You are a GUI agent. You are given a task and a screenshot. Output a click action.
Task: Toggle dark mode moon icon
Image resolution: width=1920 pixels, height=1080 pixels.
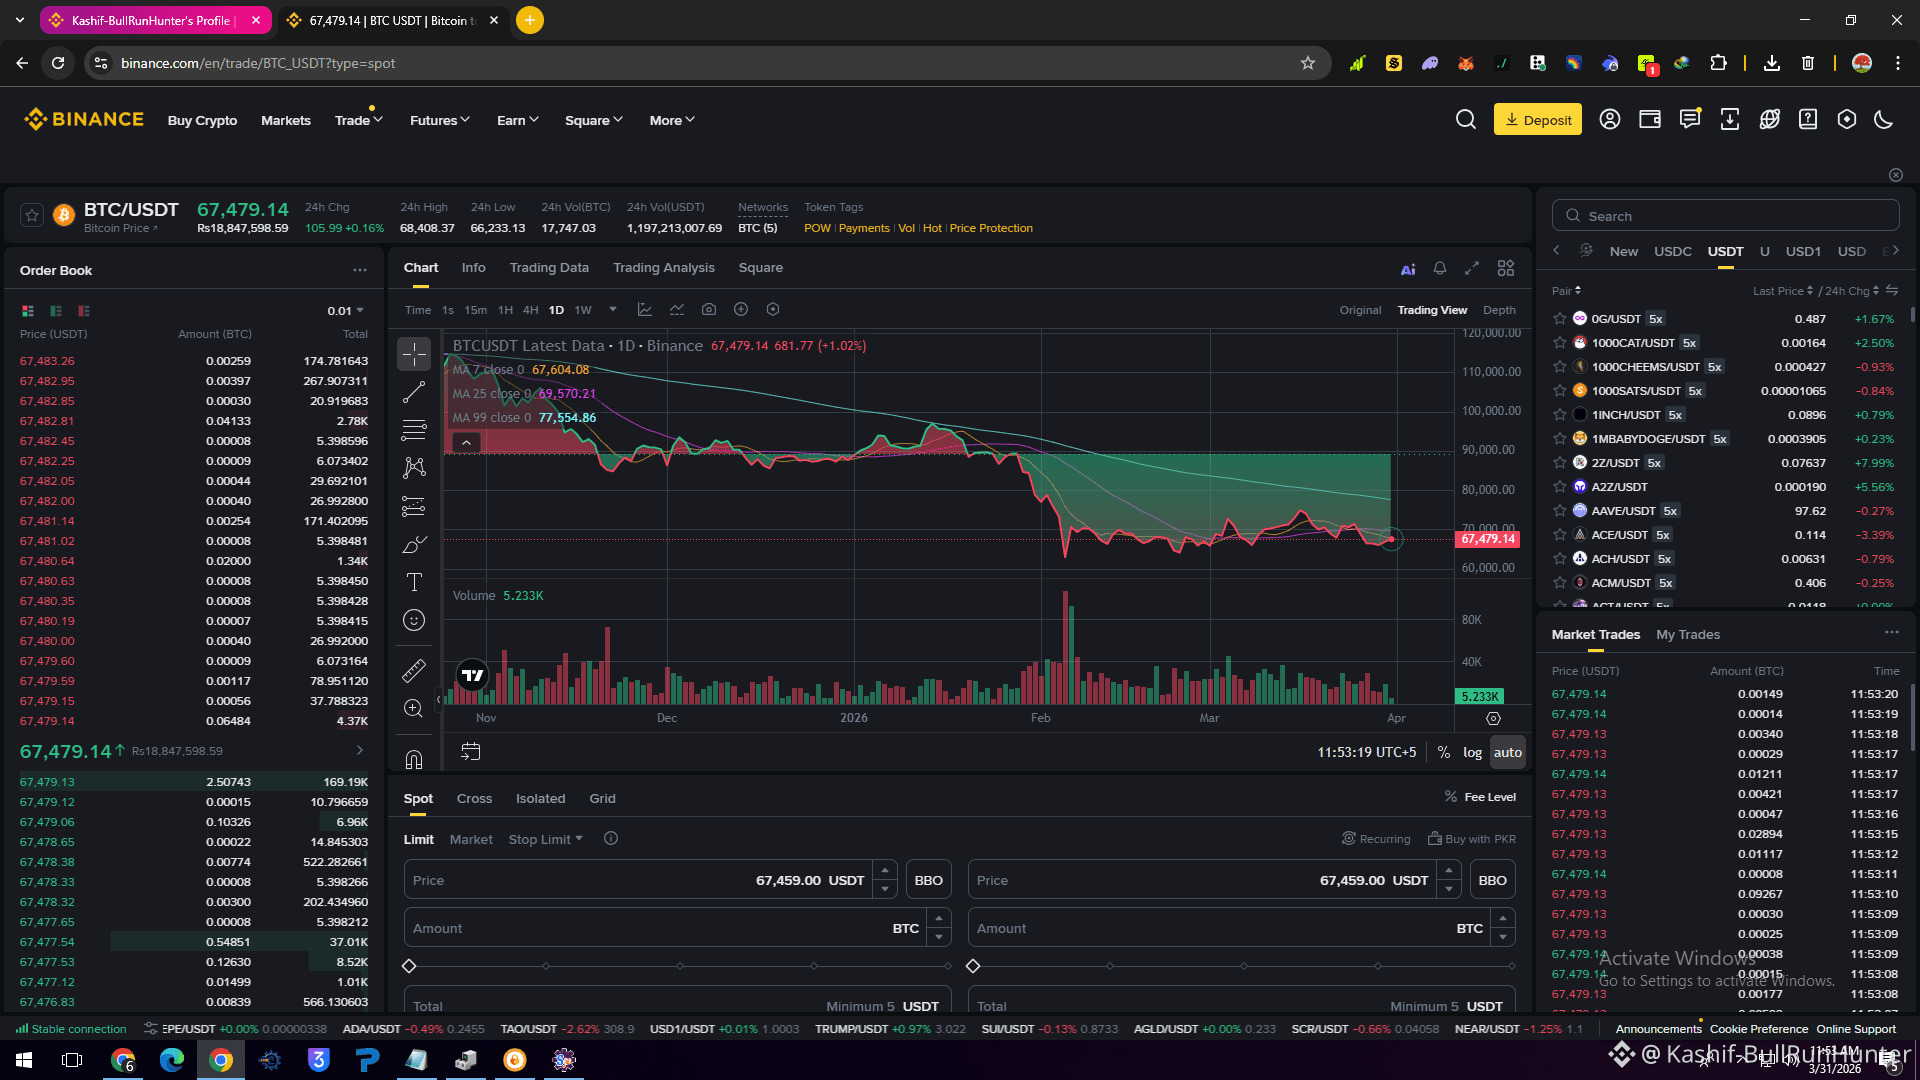tap(1884, 120)
